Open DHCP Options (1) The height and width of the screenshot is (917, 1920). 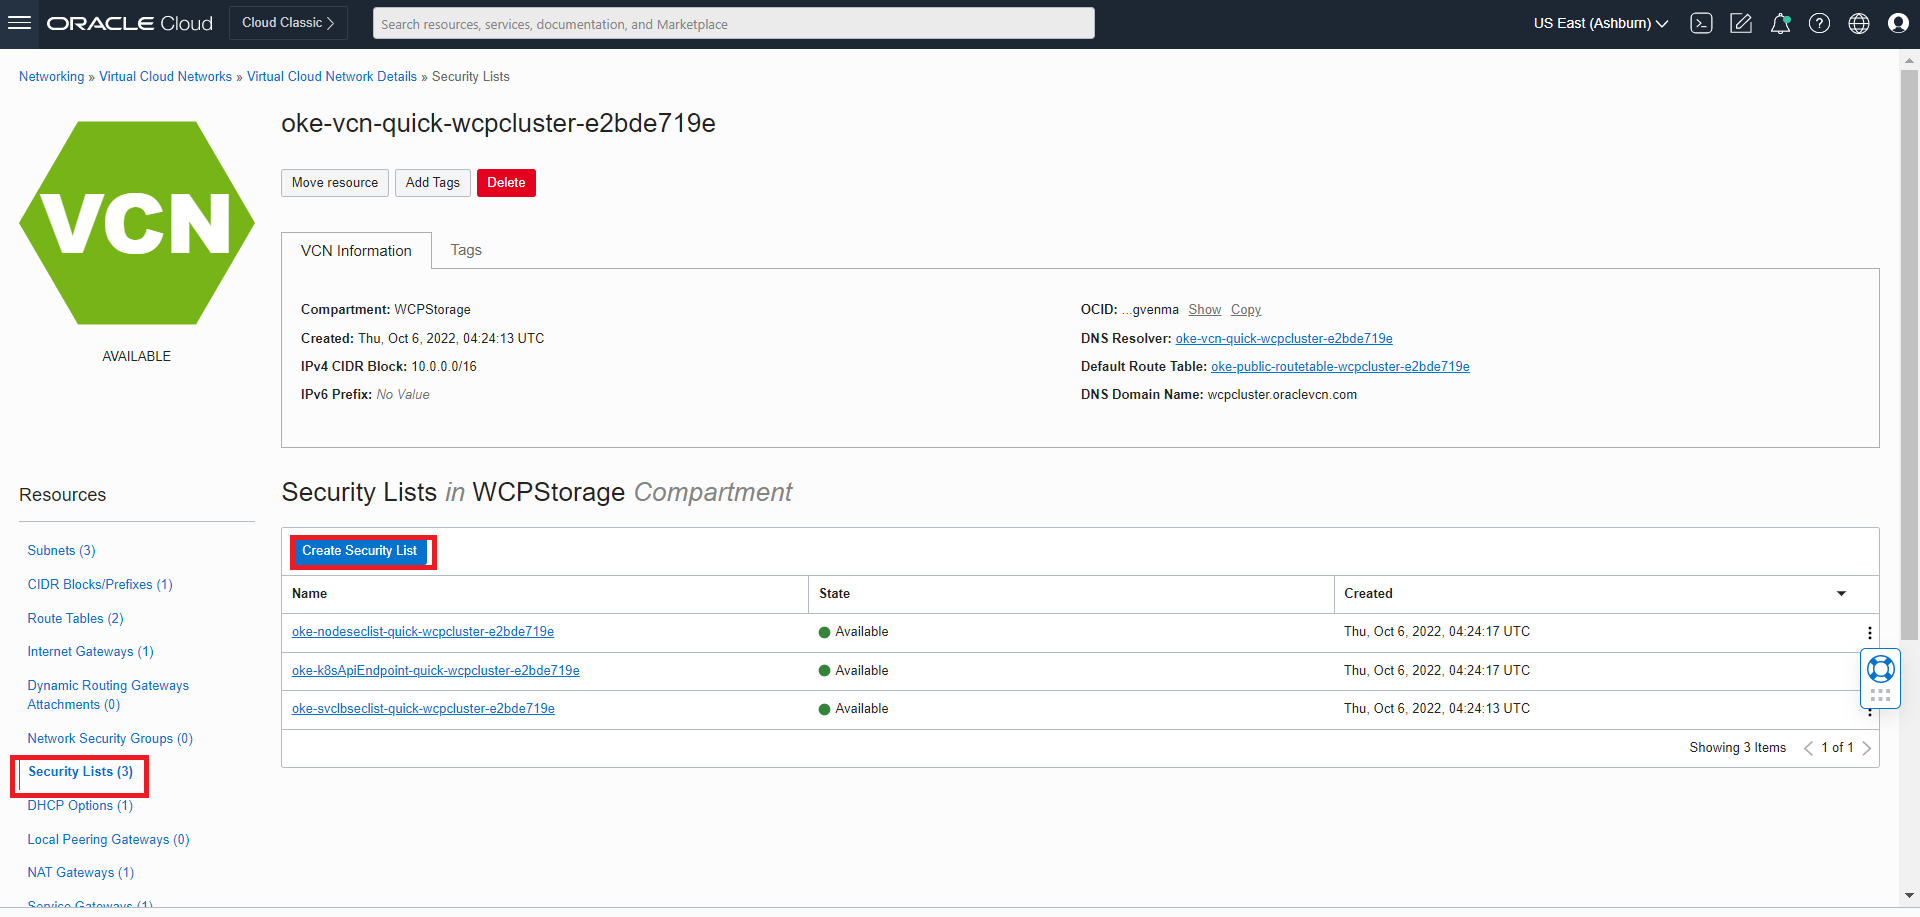point(80,806)
